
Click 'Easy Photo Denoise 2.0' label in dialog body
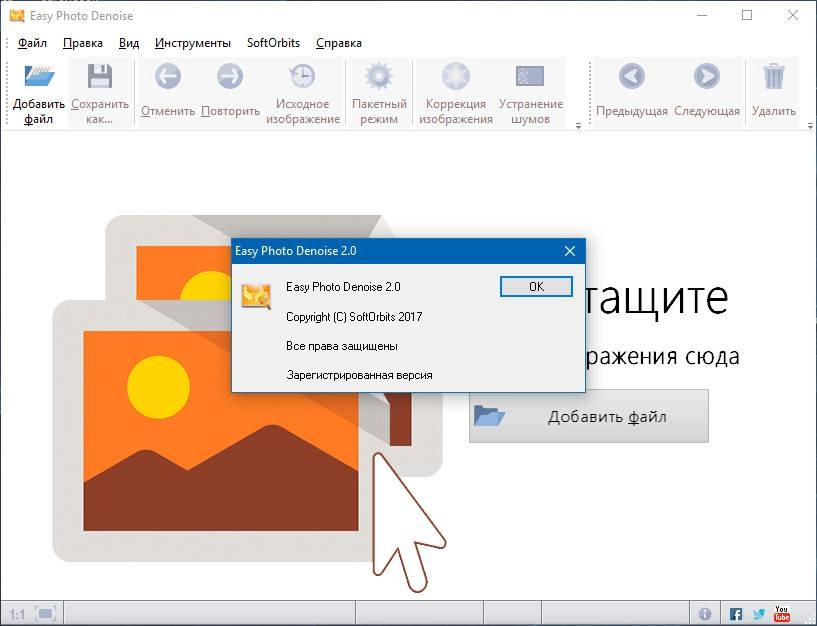[343, 287]
